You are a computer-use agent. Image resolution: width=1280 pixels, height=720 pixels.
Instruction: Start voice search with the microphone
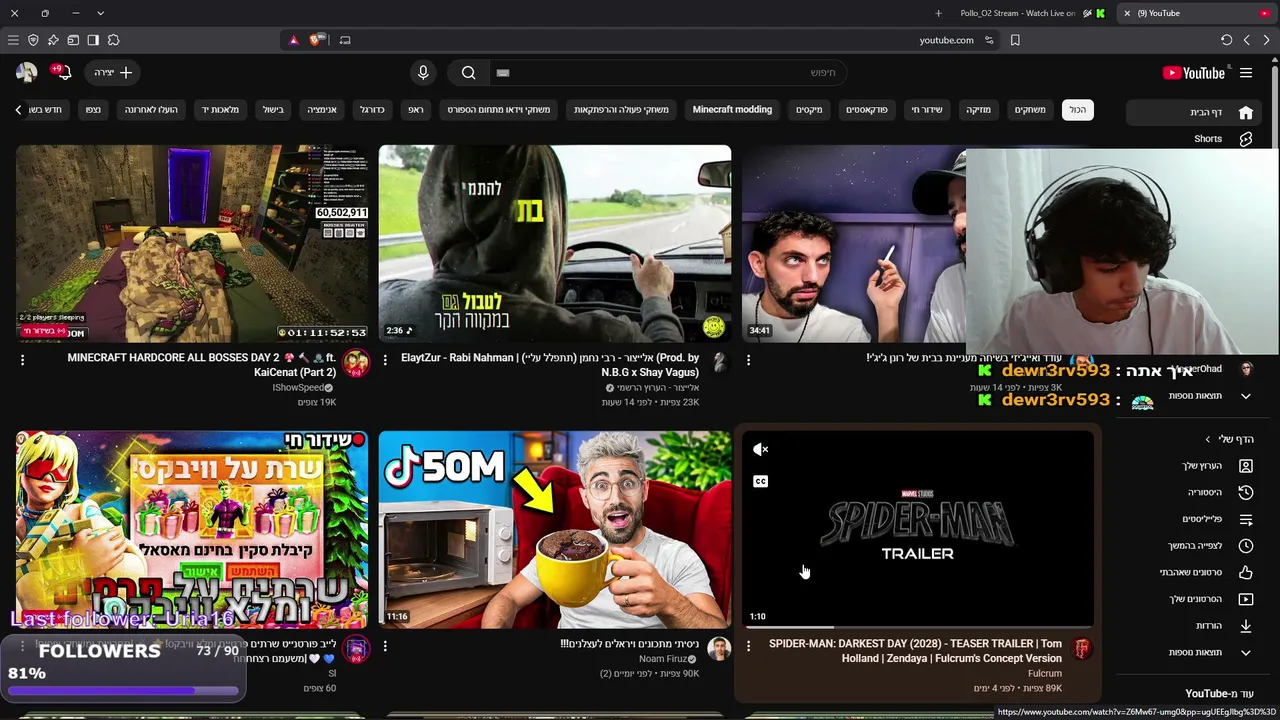pyautogui.click(x=423, y=73)
